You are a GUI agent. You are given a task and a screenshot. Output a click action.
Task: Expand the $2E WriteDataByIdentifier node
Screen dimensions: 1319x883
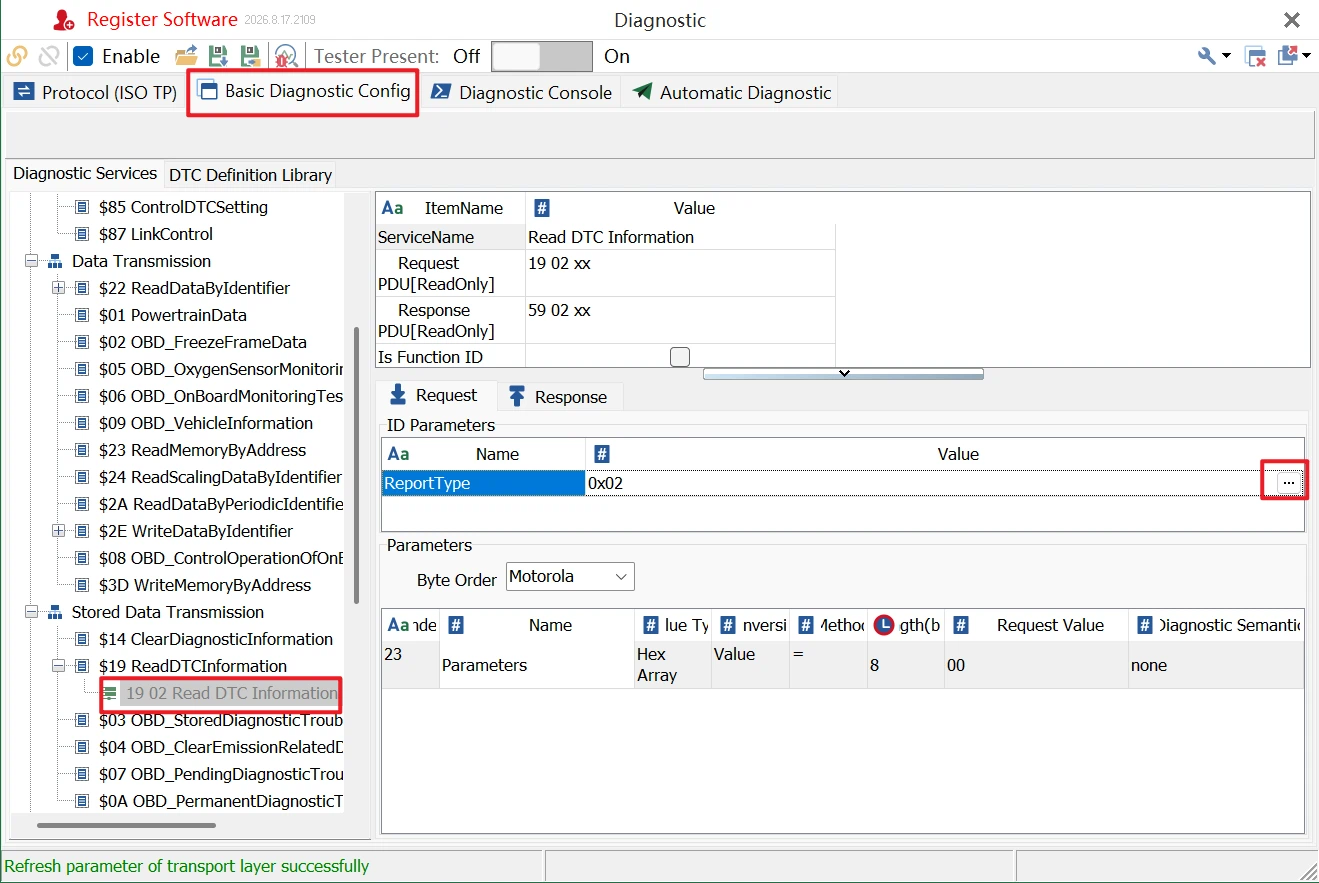[58, 531]
